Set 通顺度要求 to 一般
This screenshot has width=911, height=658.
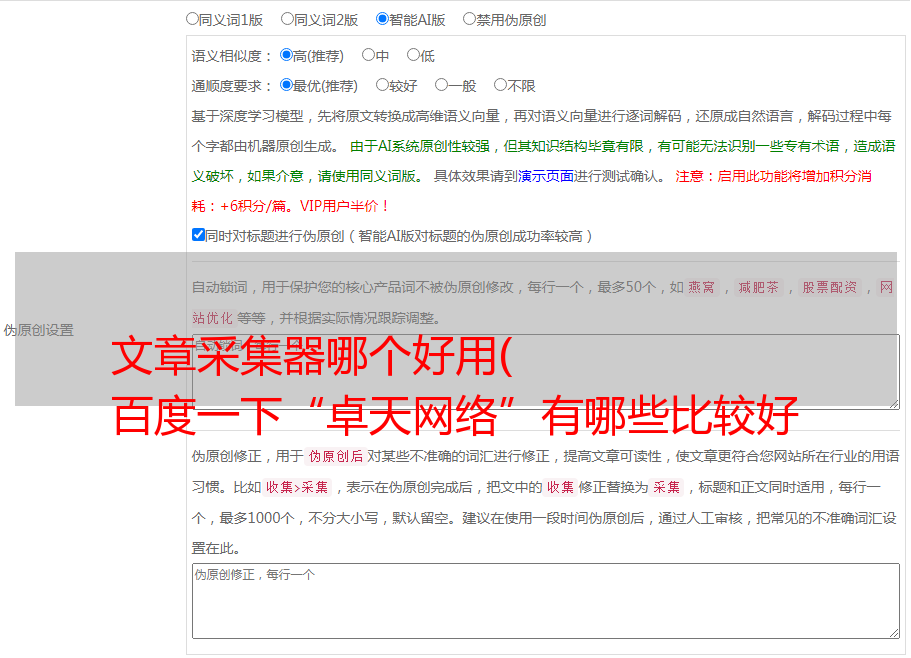pyautogui.click(x=442, y=85)
